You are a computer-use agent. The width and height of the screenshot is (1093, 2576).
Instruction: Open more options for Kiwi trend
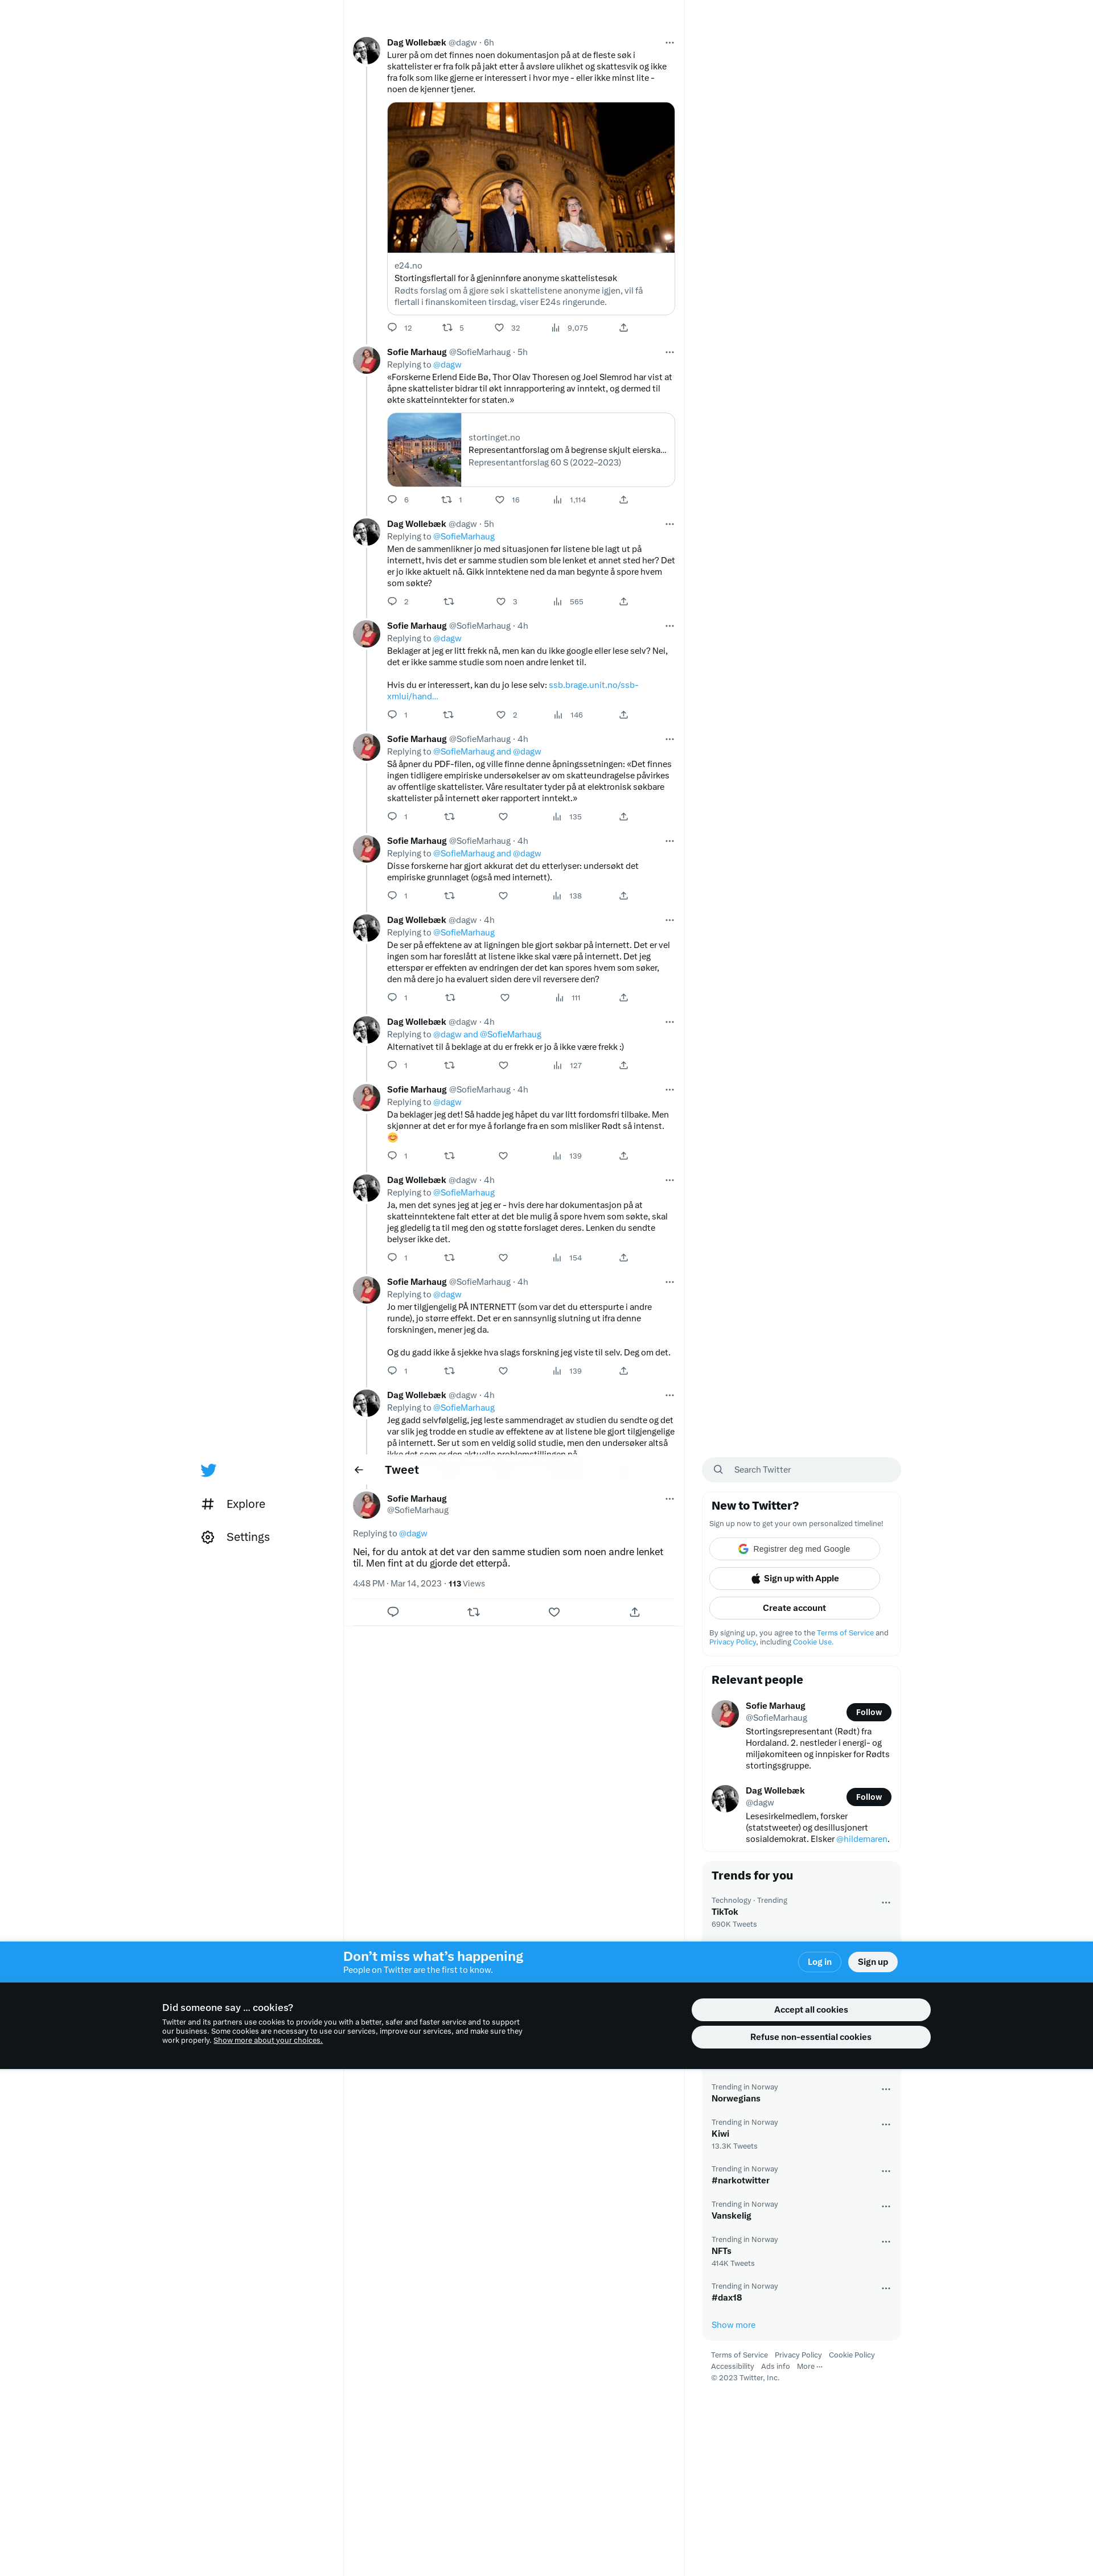click(x=885, y=2125)
